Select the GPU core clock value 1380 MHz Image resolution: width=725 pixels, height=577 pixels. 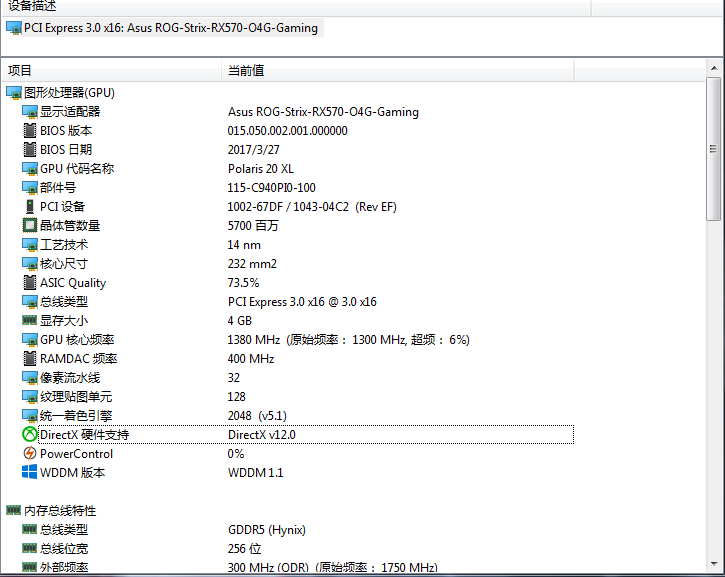pyautogui.click(x=253, y=340)
